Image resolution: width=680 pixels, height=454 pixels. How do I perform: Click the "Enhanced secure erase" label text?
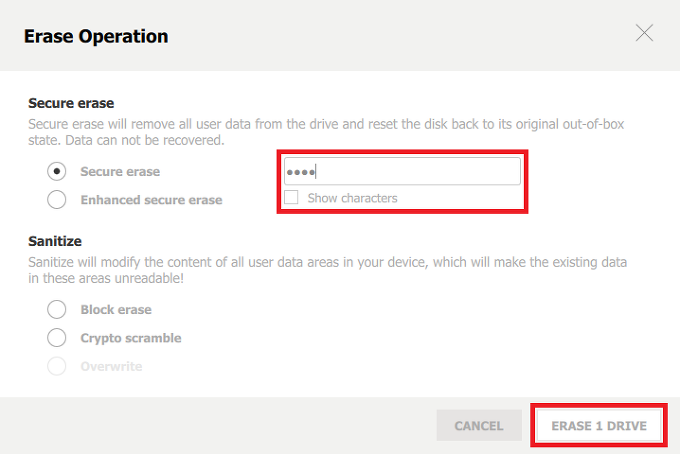(151, 200)
